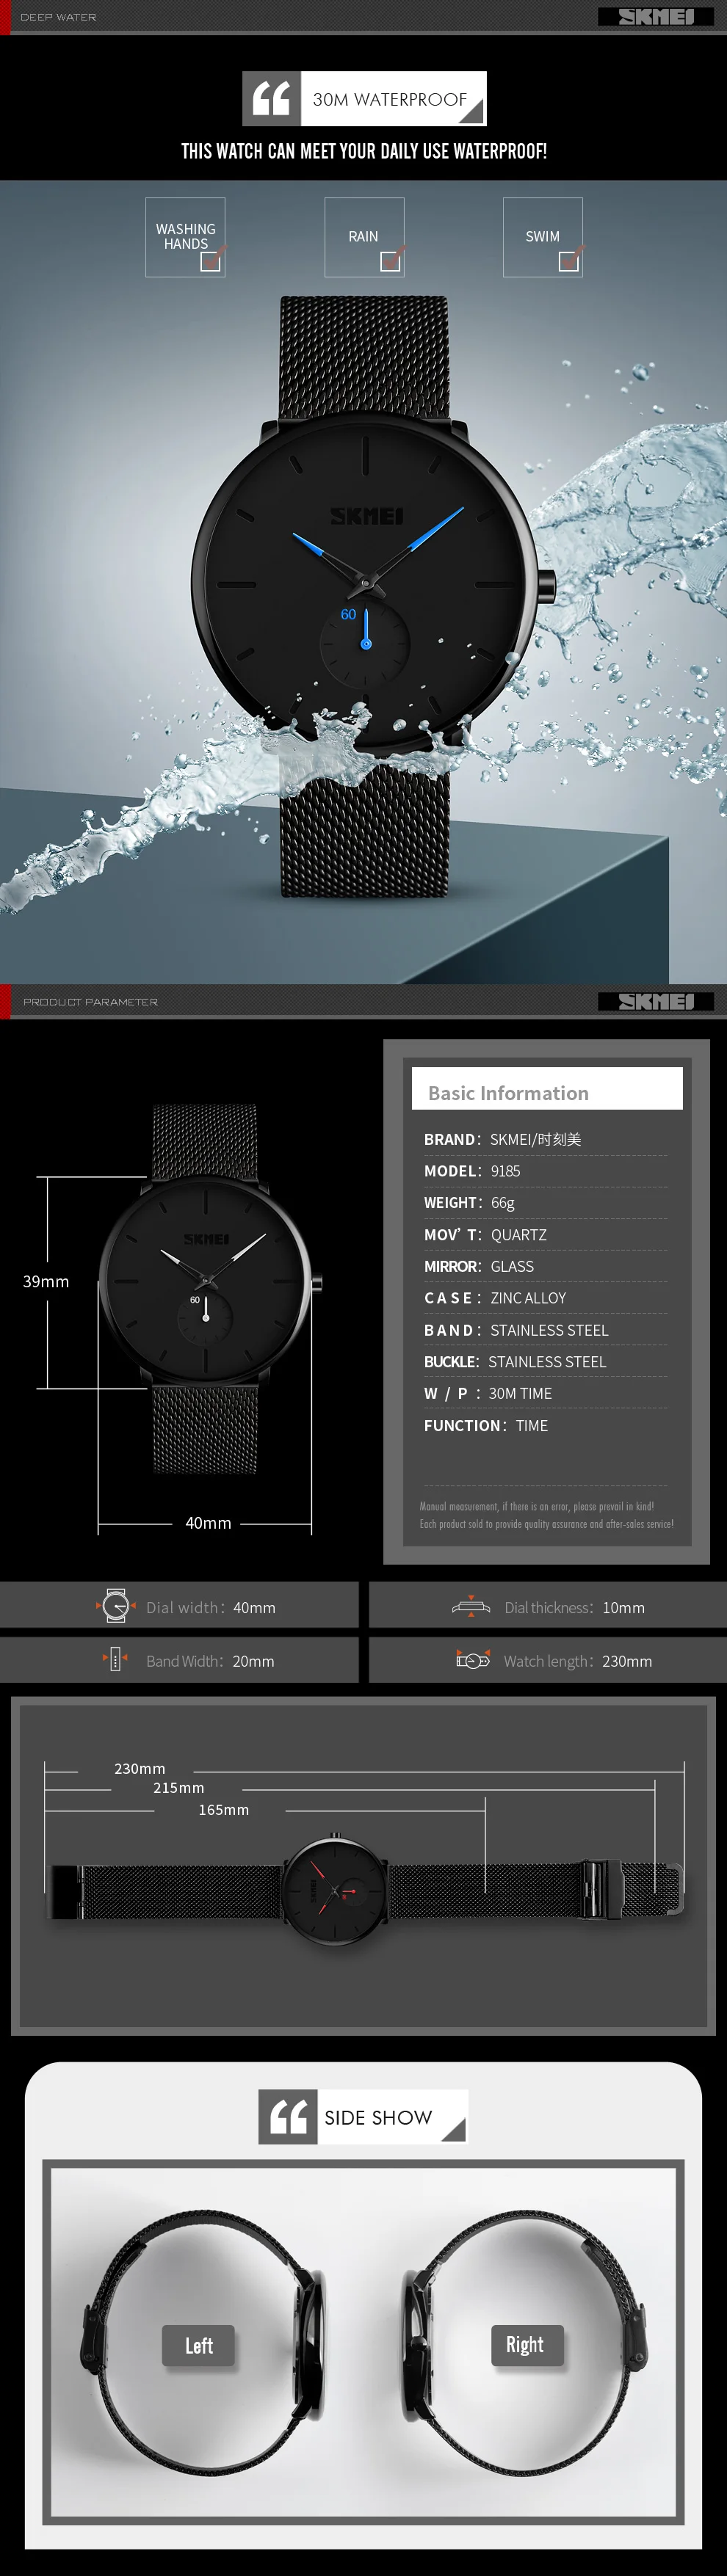
Task: Tick the SWIM checkbox
Action: (568, 261)
